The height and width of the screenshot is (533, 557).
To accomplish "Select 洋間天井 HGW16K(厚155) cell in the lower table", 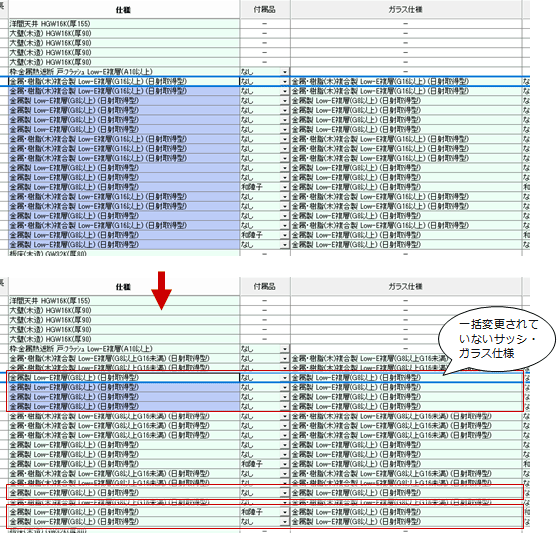I will (124, 301).
